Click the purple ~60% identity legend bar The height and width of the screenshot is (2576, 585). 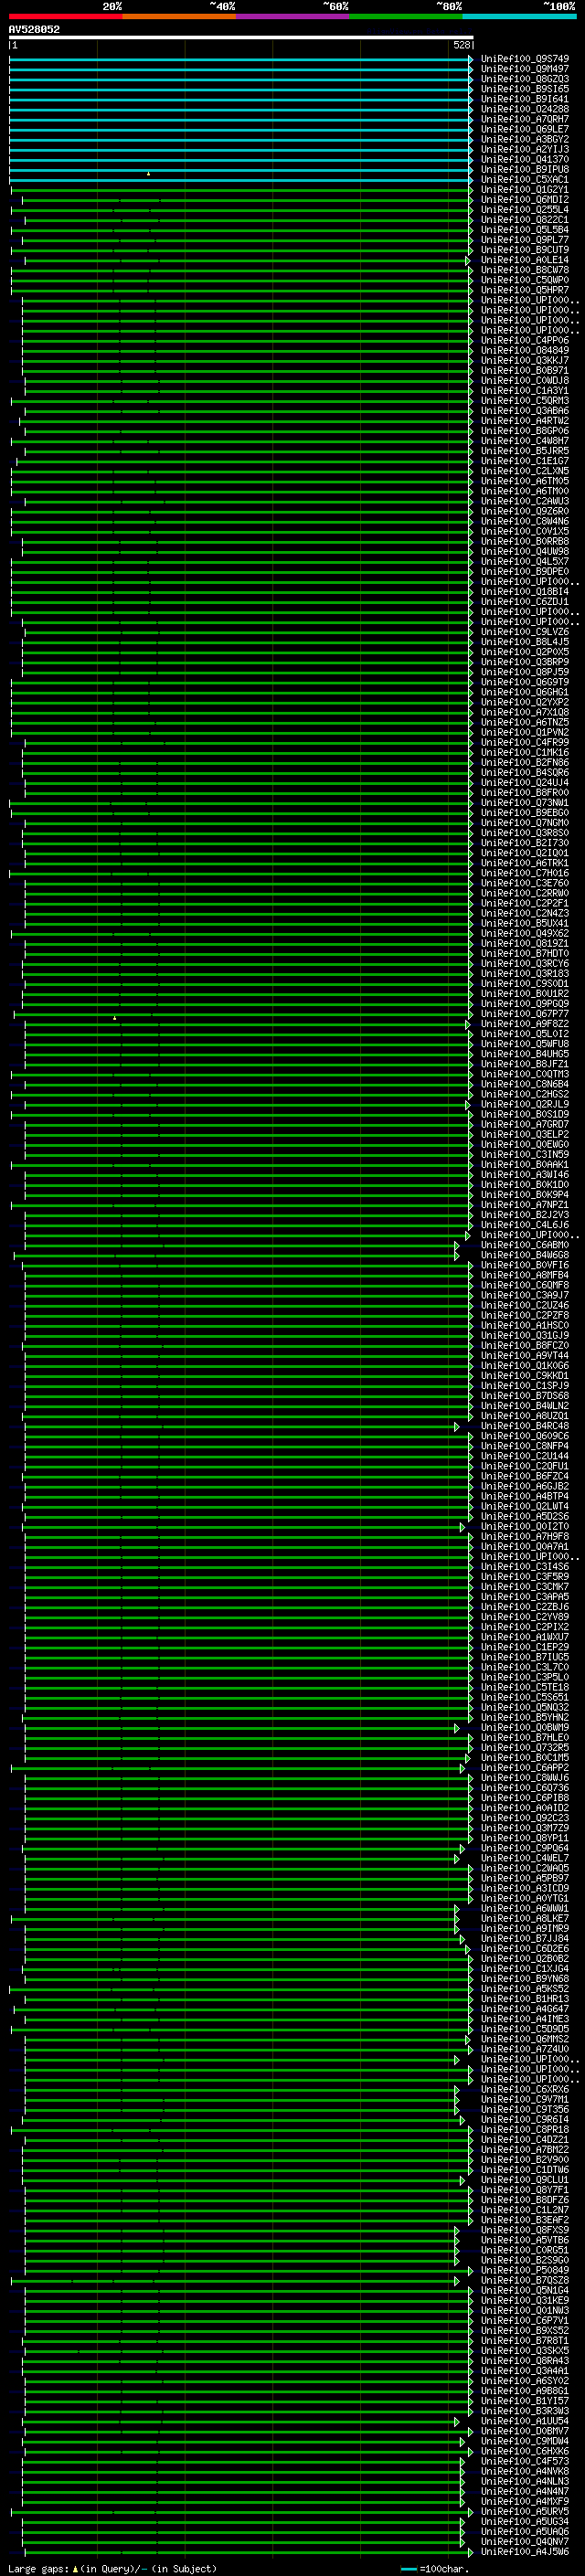[293, 16]
